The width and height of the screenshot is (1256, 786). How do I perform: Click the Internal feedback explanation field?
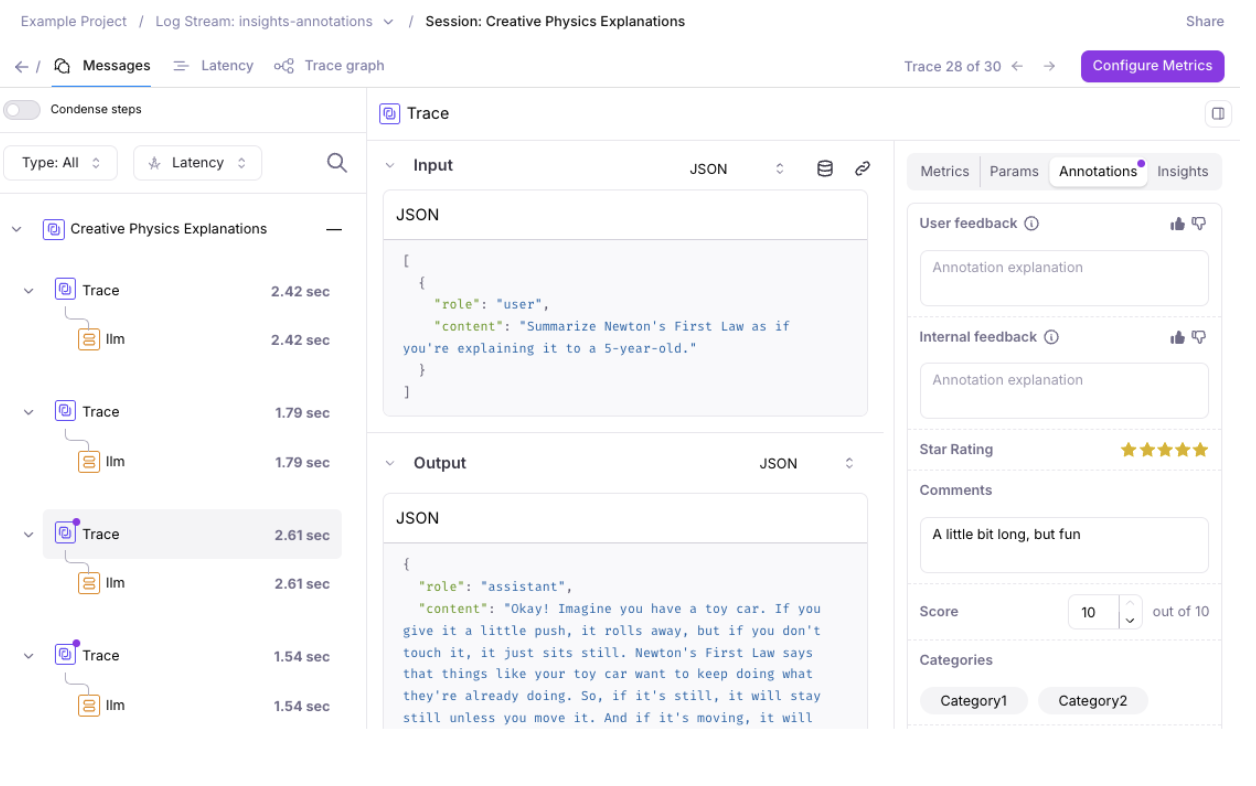pos(1064,390)
